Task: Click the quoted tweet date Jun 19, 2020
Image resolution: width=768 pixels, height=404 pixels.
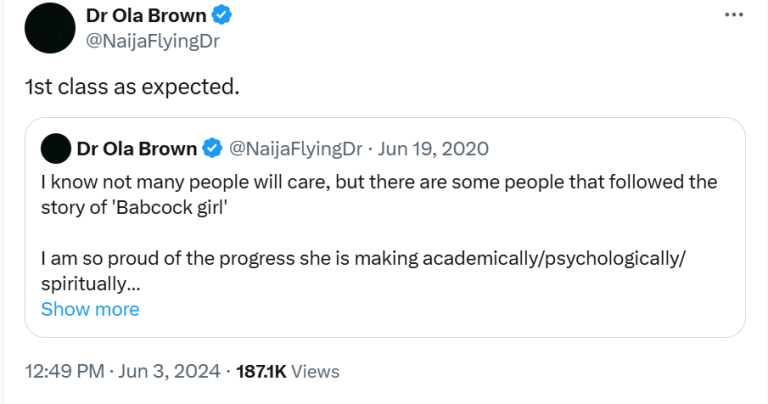Action: point(433,149)
